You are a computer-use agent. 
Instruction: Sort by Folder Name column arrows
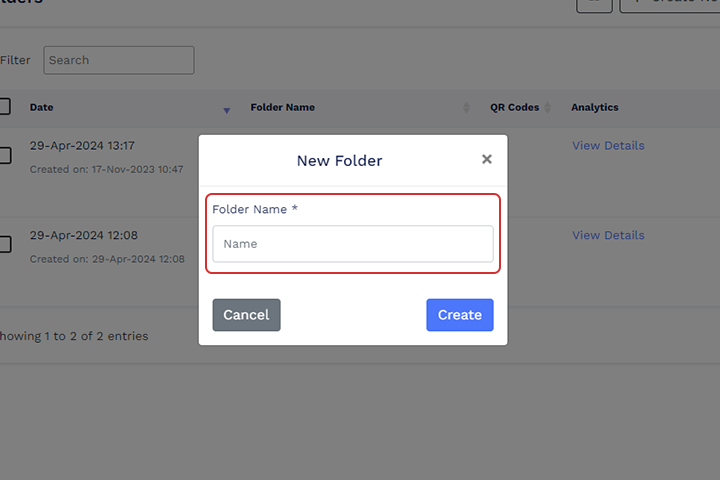point(466,107)
